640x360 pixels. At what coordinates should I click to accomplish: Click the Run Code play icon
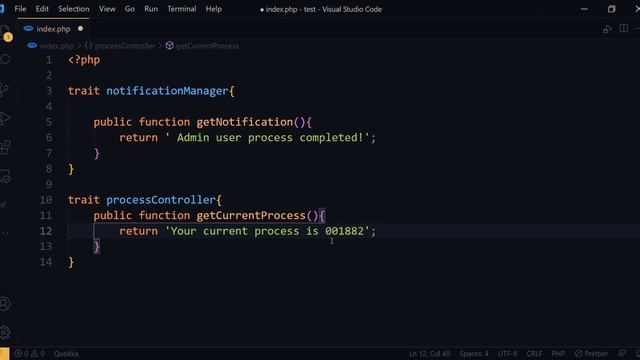coord(607,29)
